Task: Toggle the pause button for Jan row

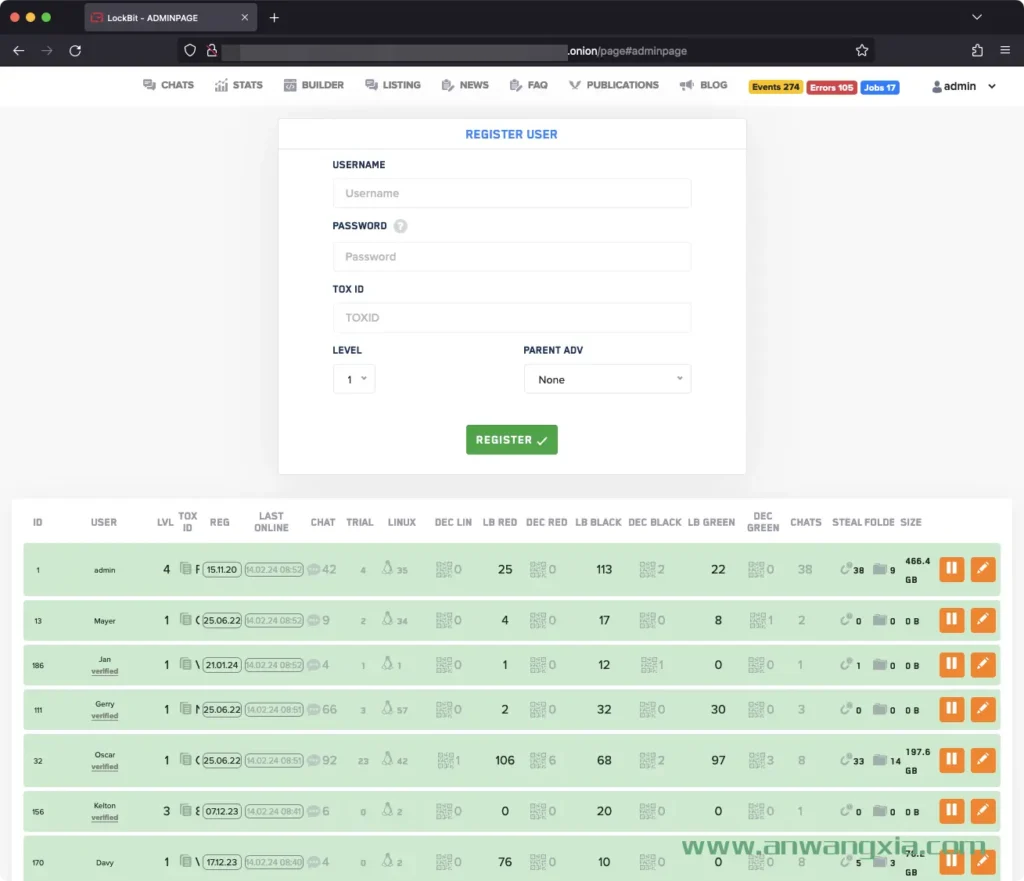Action: click(x=952, y=664)
